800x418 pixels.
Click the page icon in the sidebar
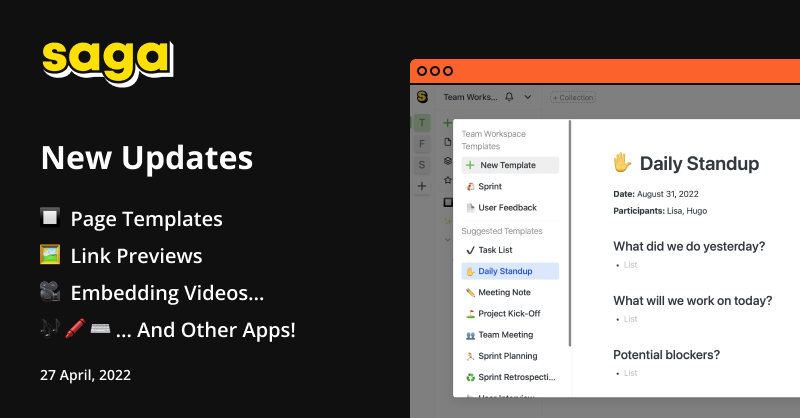447,142
